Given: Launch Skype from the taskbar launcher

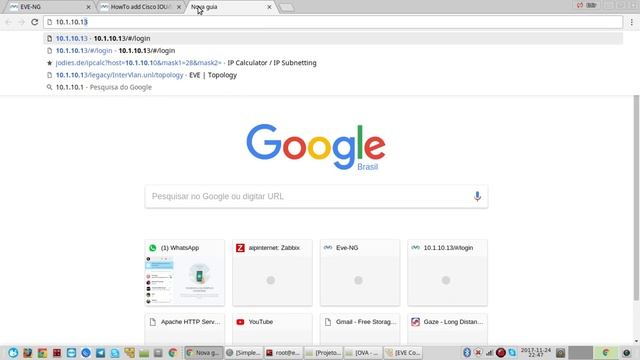Looking at the screenshot, I should [x=115, y=353].
